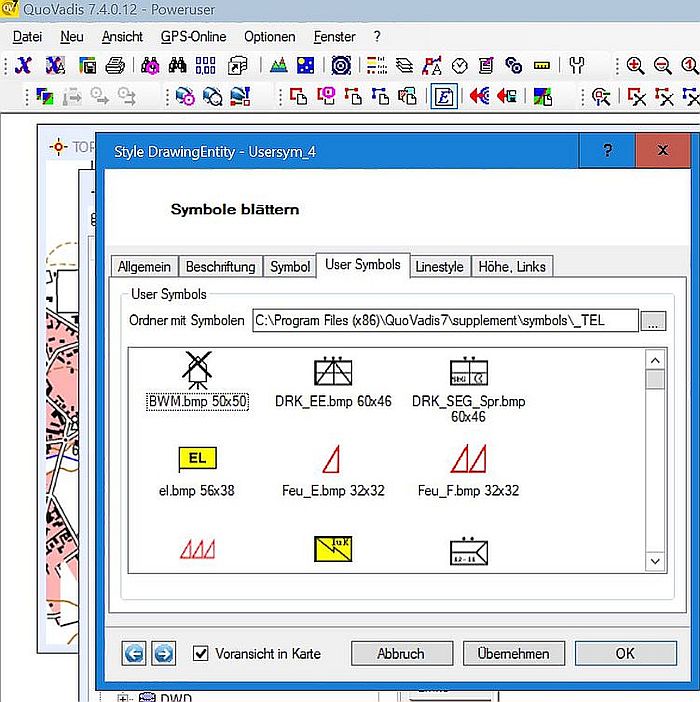Switch to the Linestyle tab
Image resolution: width=700 pixels, height=702 pixels.
coord(440,267)
